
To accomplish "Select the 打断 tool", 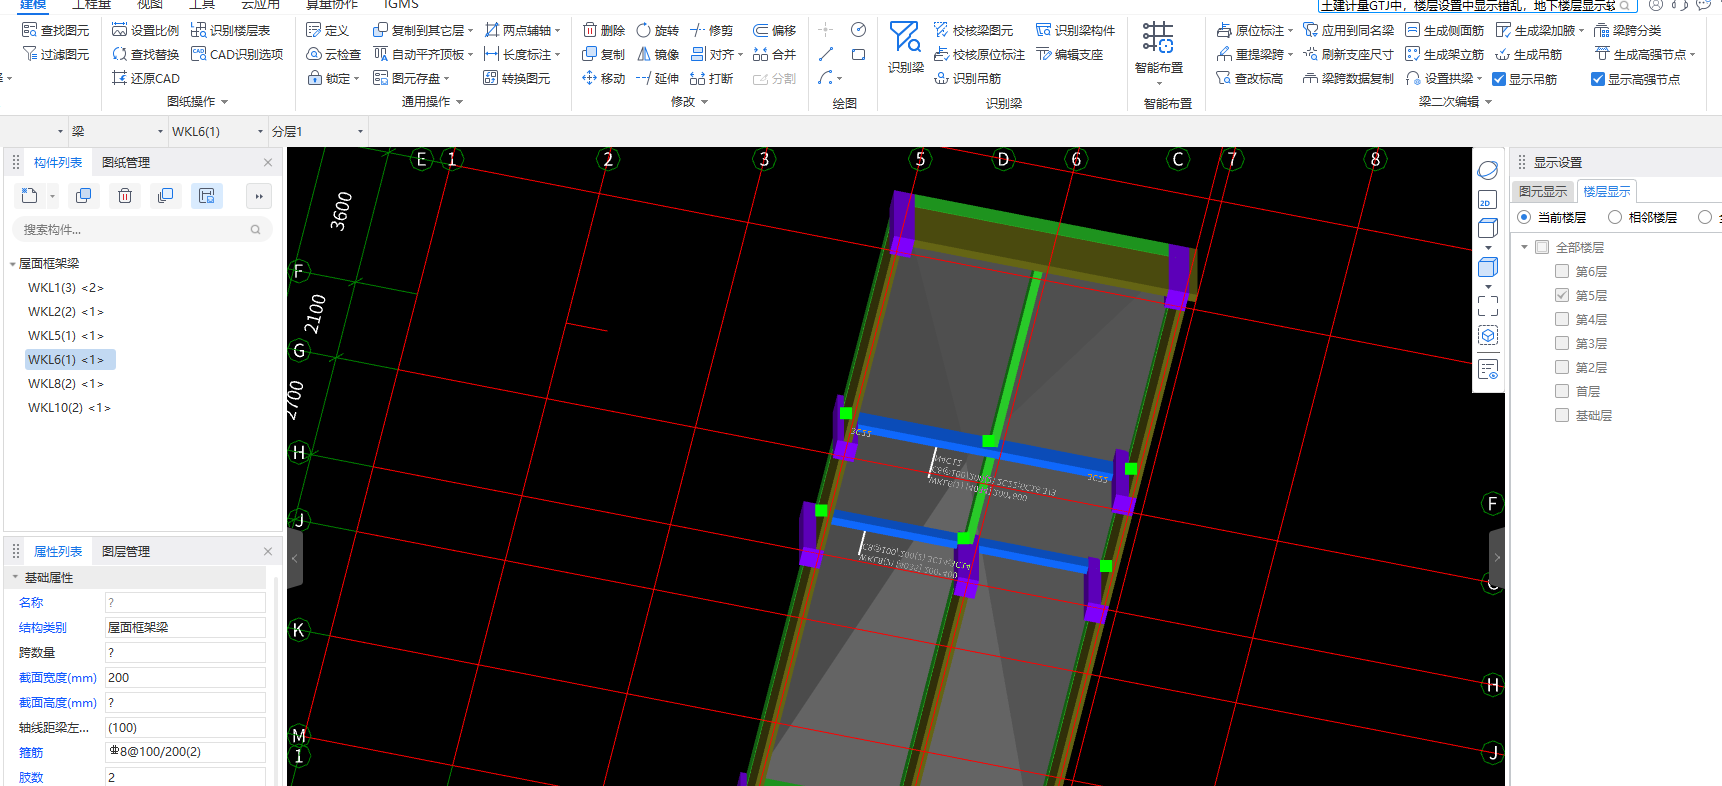I will point(711,78).
